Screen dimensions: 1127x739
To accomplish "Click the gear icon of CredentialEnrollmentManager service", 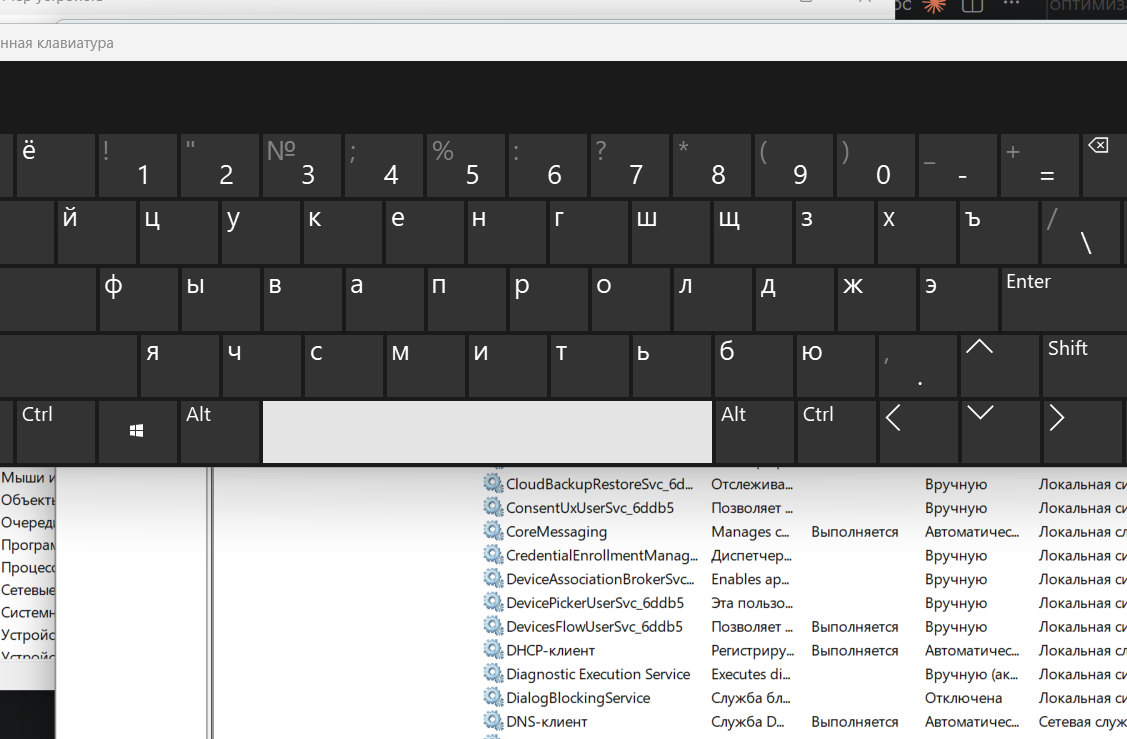I will [x=492, y=554].
